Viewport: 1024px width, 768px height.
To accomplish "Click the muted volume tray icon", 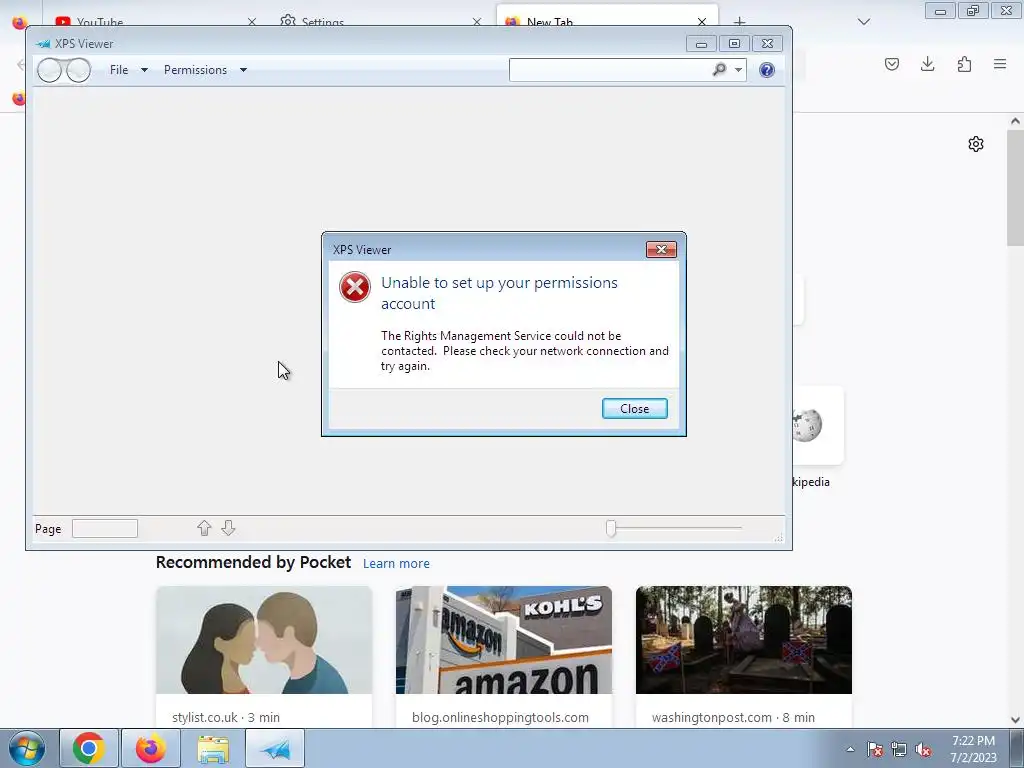I will click(x=923, y=749).
